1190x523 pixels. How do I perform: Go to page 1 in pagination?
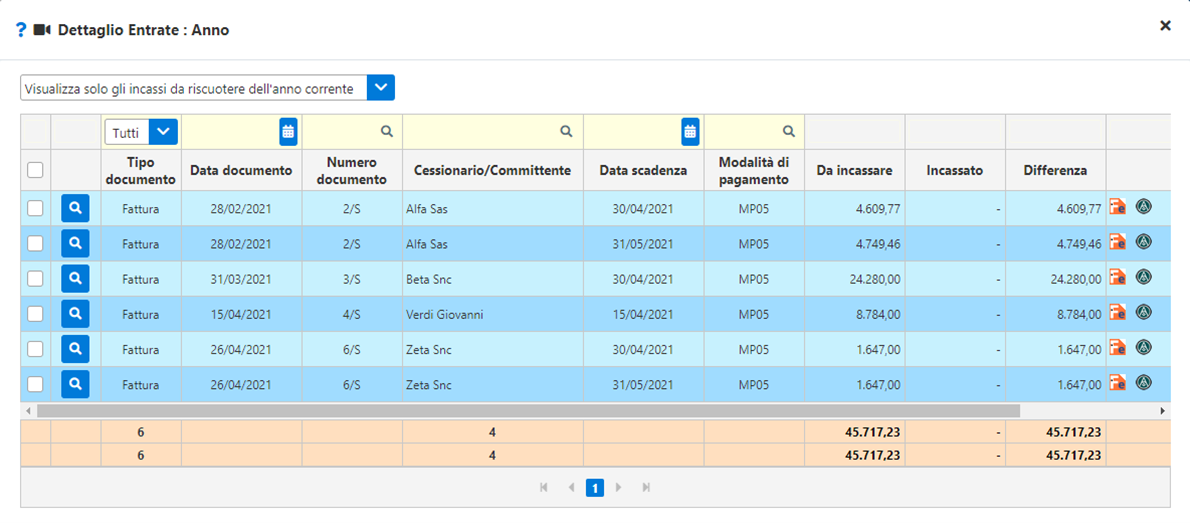pos(594,488)
